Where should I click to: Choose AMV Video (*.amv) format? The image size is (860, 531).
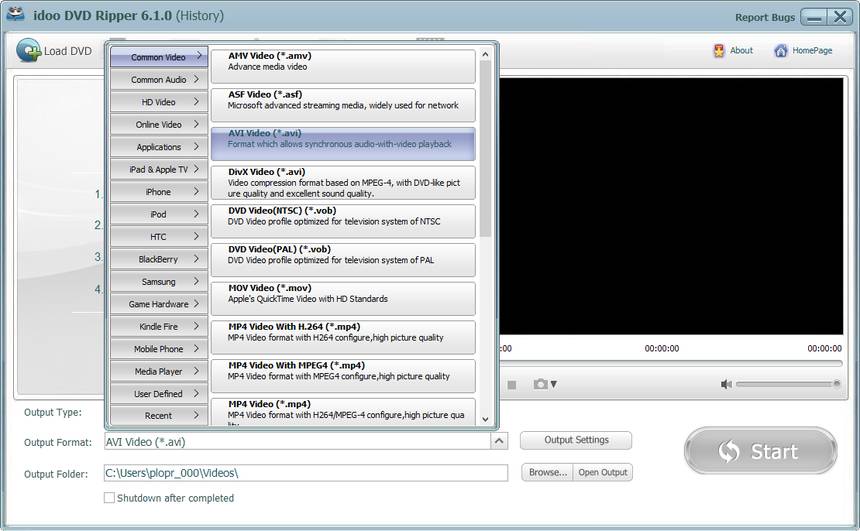pyautogui.click(x=343, y=66)
